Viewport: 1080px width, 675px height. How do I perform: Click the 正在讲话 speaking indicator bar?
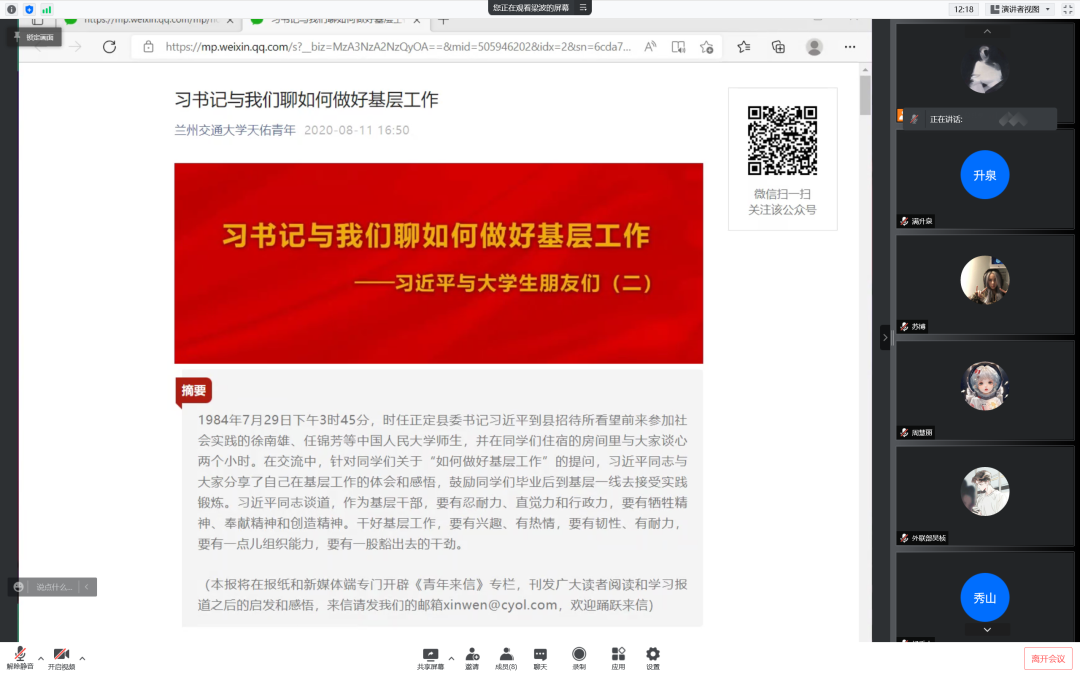(979, 119)
